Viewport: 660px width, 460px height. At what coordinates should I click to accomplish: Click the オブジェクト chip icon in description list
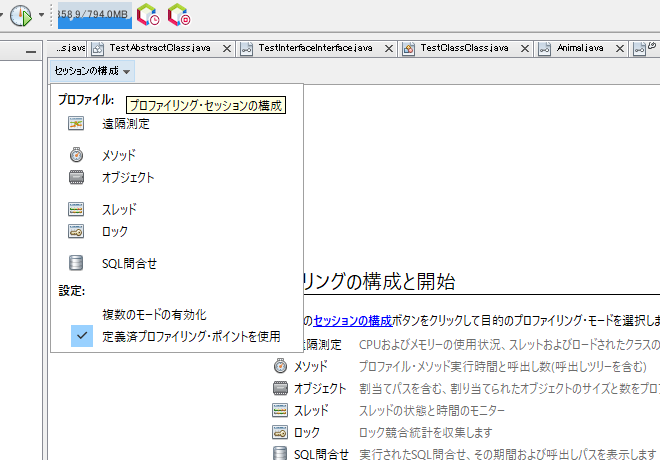coord(280,388)
